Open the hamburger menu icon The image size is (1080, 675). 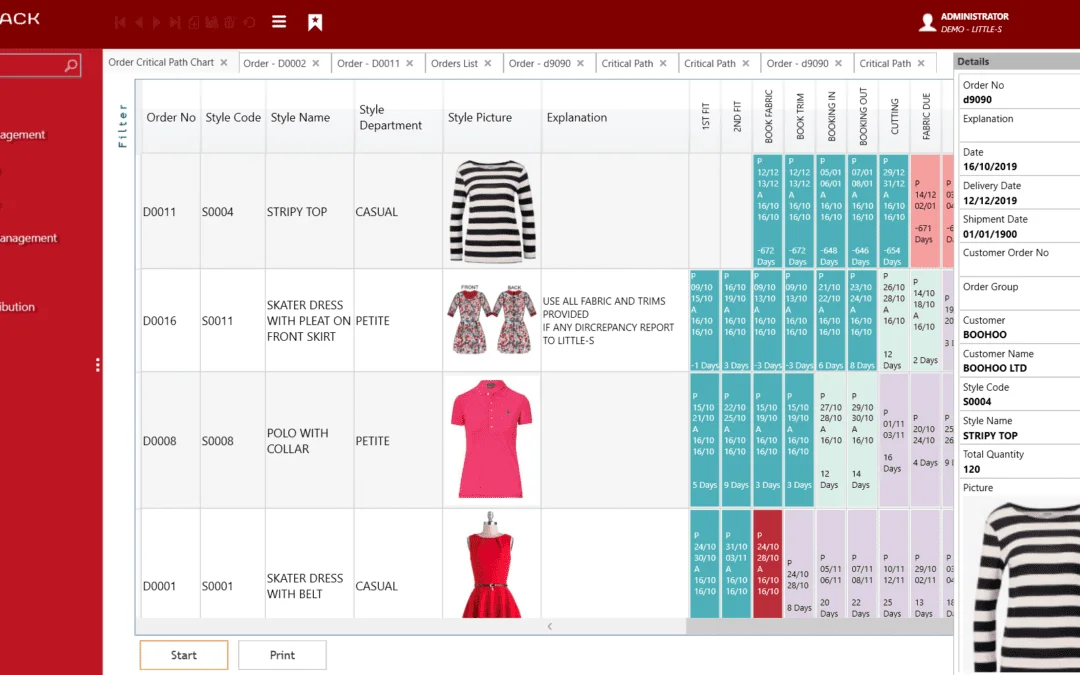(x=279, y=22)
